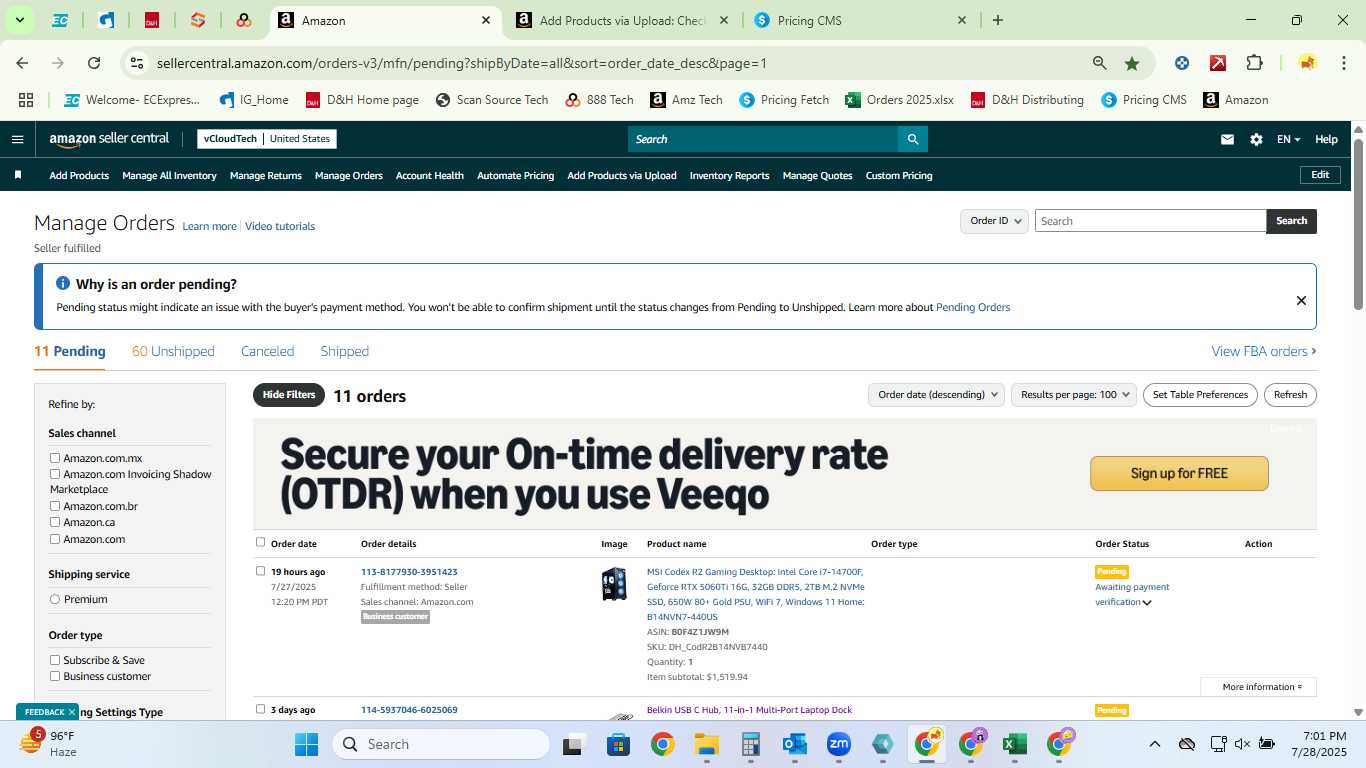1366x768 pixels.
Task: Click in the order search input field
Action: (1150, 221)
